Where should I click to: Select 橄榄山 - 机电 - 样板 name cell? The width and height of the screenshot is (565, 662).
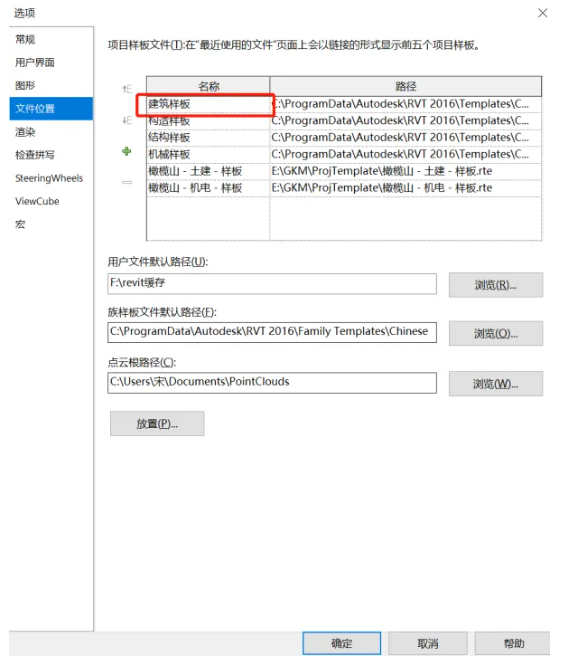tap(208, 188)
